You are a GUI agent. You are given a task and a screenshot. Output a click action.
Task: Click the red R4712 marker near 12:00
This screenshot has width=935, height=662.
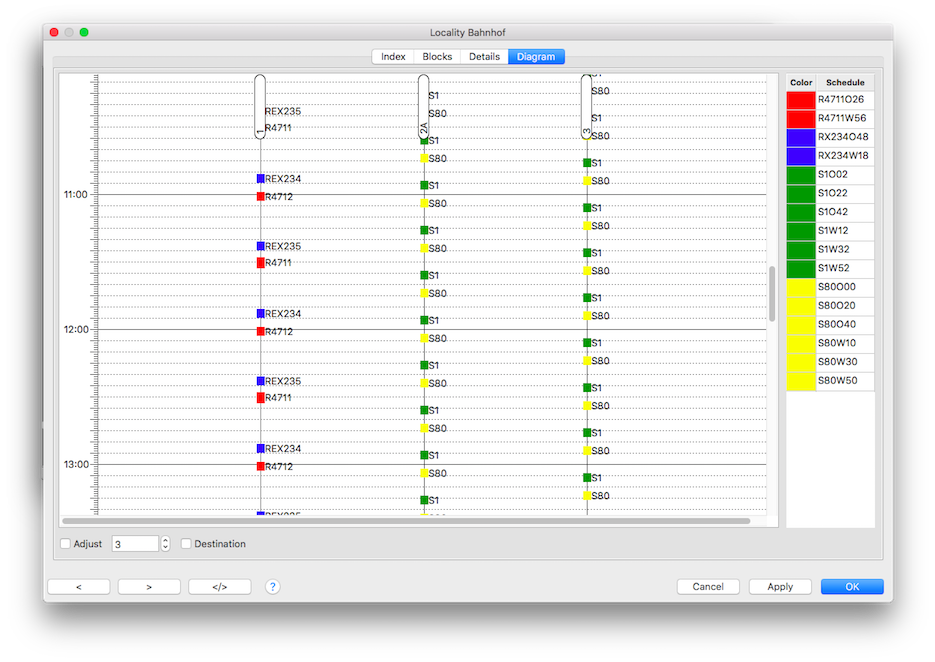point(260,331)
